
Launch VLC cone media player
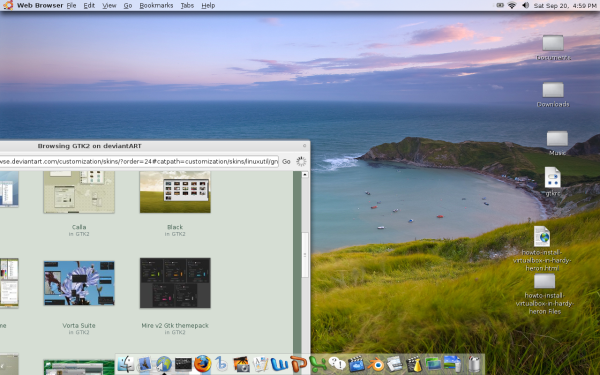414,364
